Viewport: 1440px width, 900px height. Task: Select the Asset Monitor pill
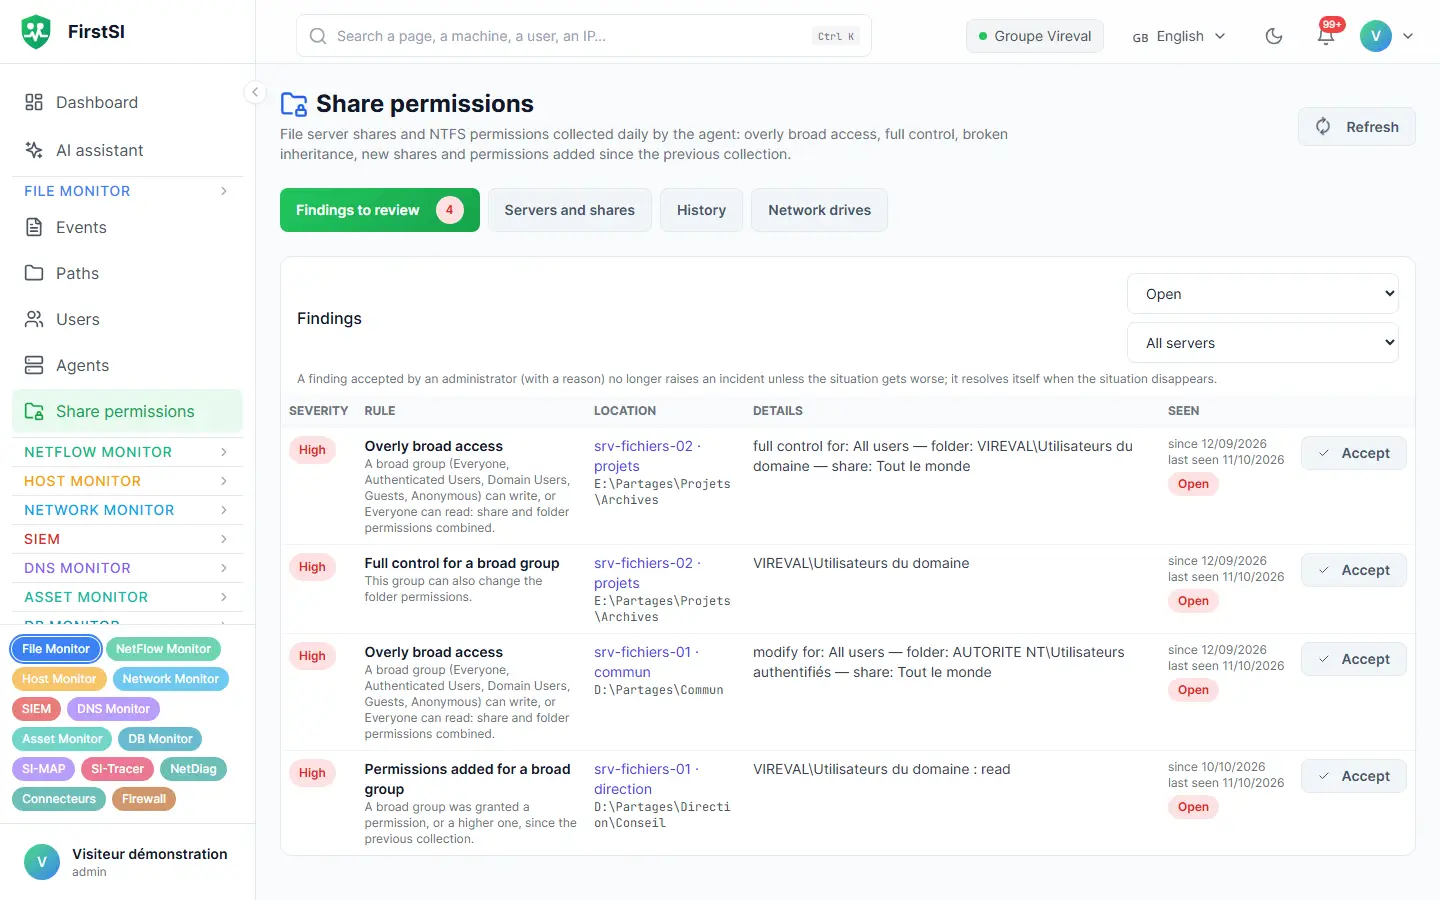(62, 739)
